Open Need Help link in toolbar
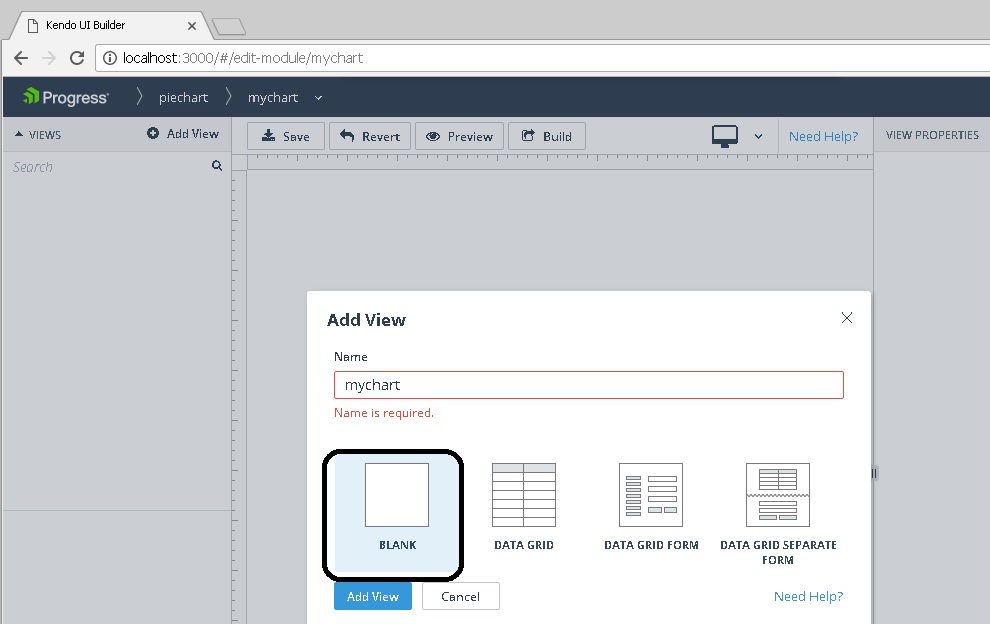The width and height of the screenshot is (990, 624). [823, 136]
